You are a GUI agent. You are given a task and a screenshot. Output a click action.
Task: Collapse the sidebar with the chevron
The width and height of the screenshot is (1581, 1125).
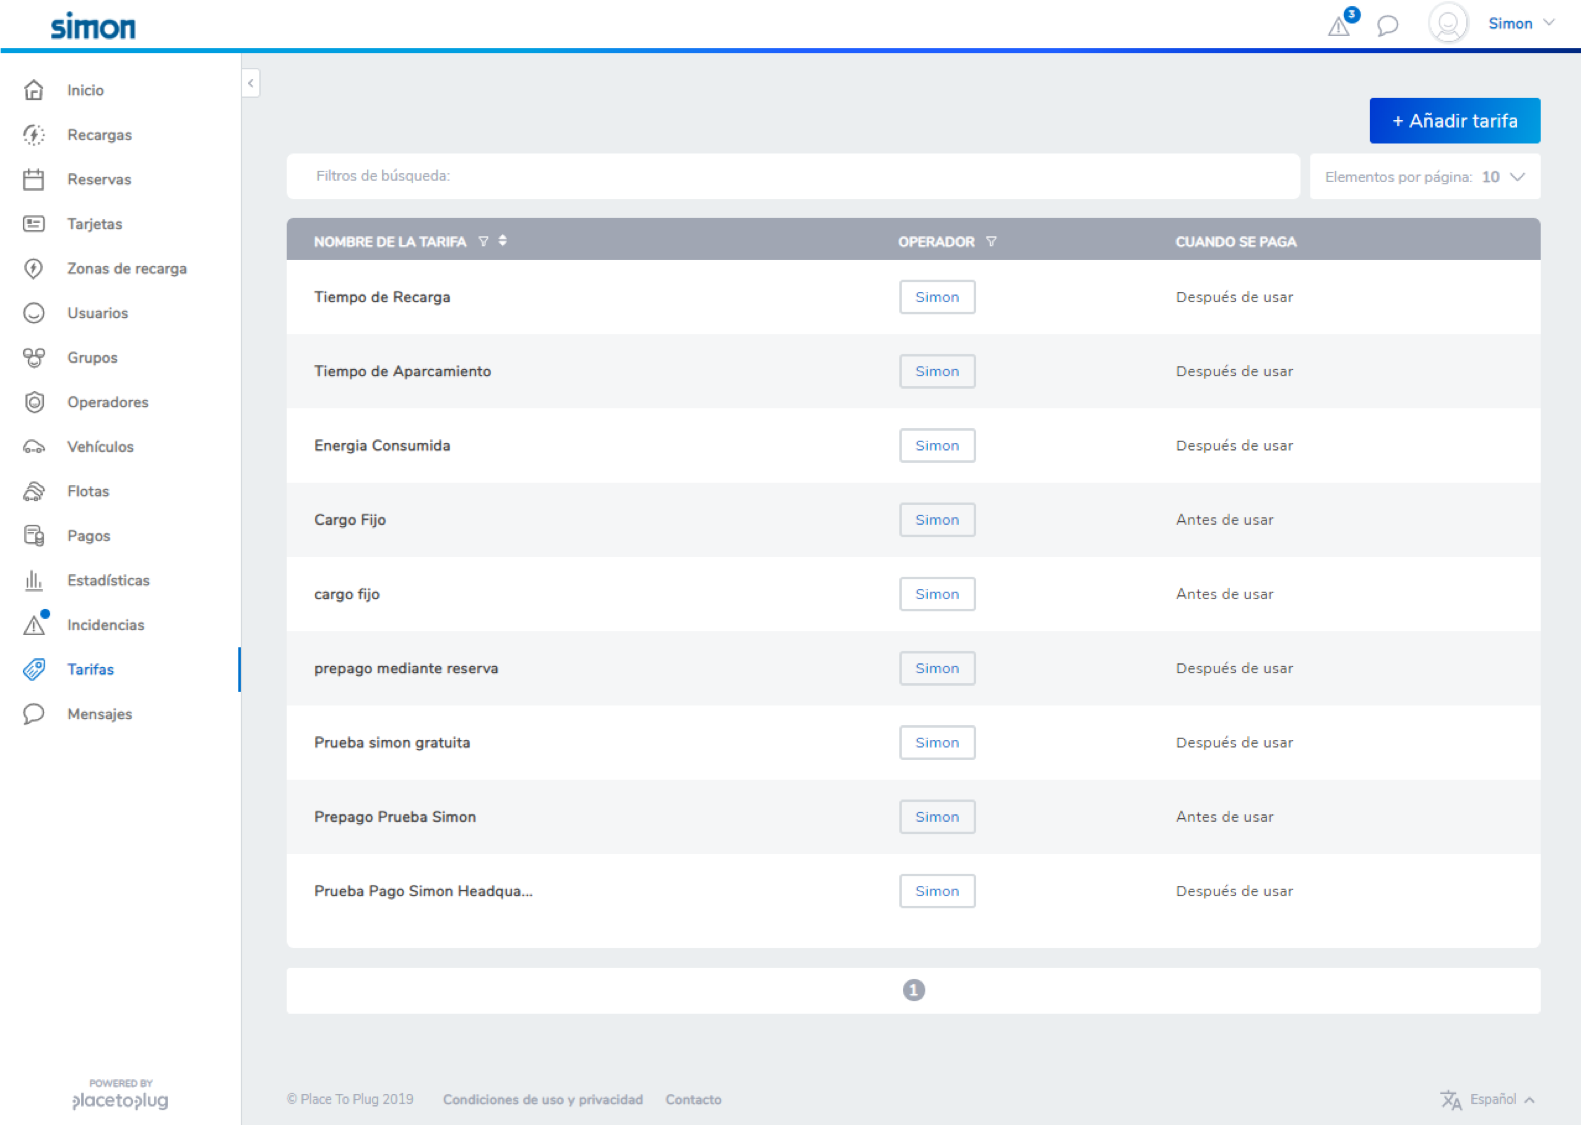tap(251, 83)
